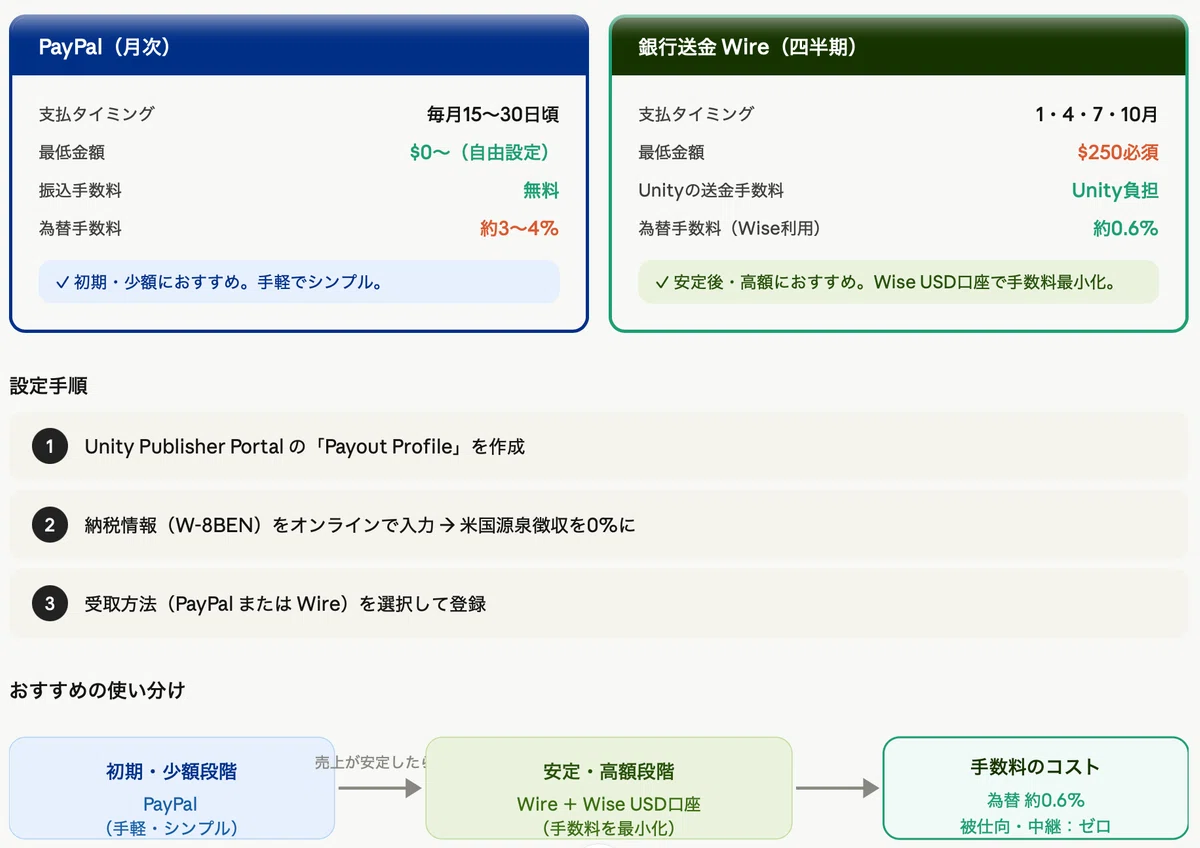Click the step 2 number badge
The height and width of the screenshot is (848, 1200).
pos(50,525)
